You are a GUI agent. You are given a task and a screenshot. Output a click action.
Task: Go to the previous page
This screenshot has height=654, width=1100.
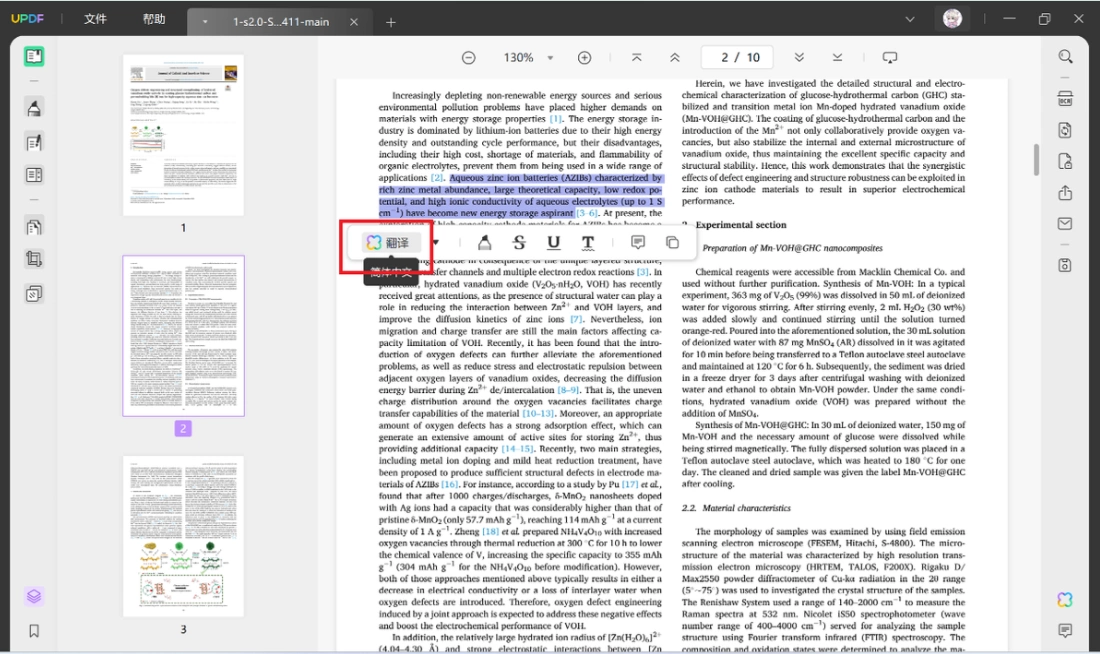pyautogui.click(x=675, y=58)
